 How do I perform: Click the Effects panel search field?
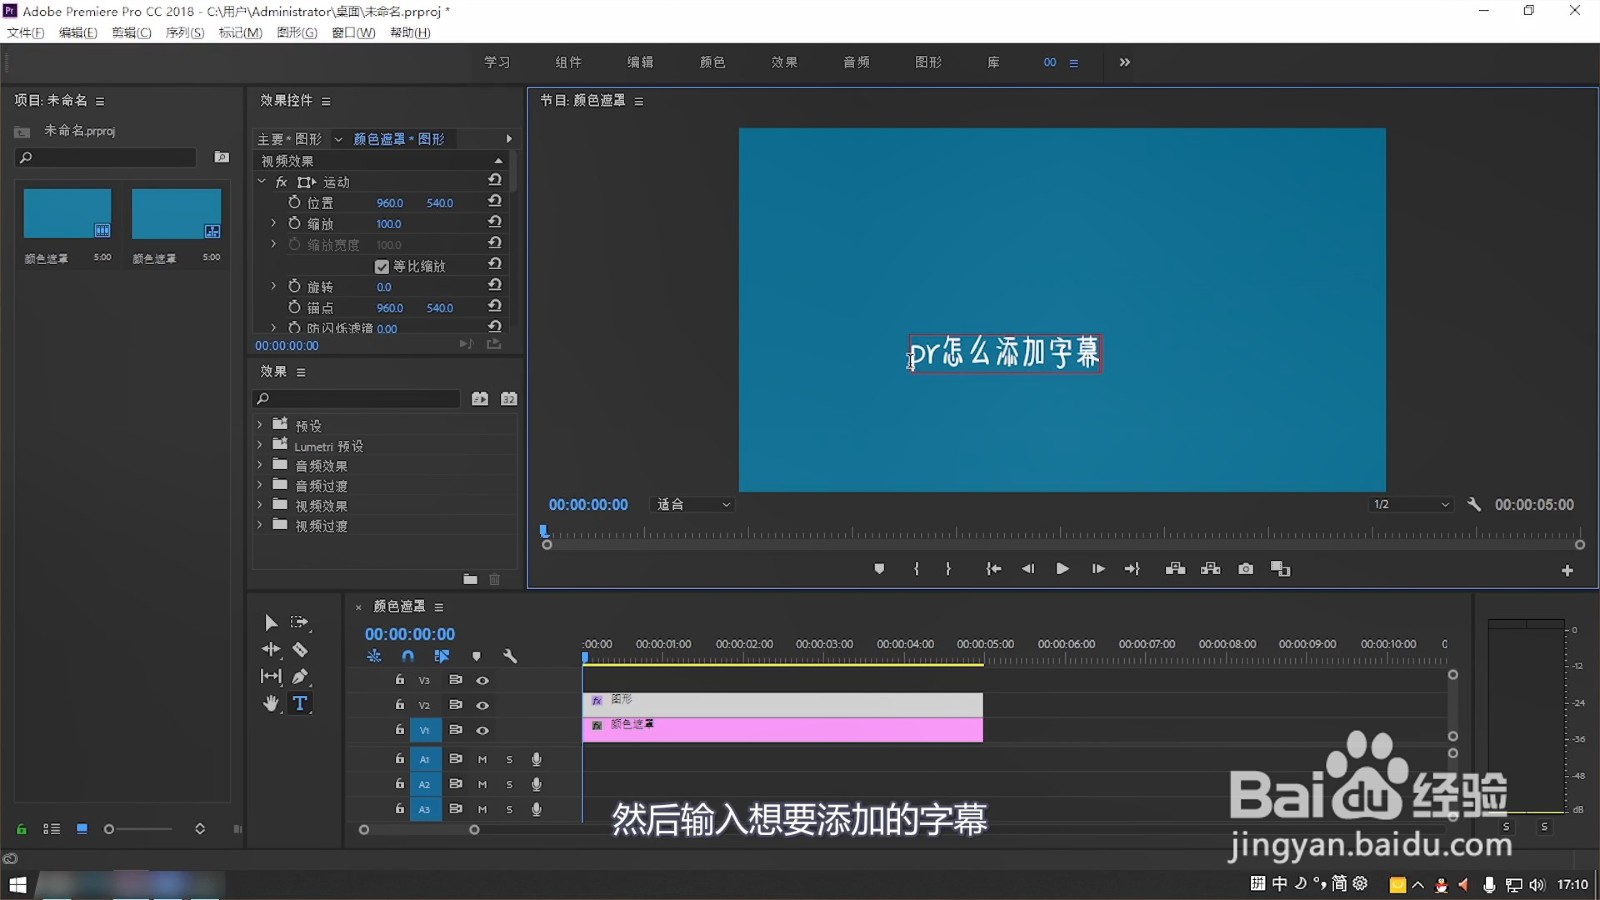click(357, 398)
